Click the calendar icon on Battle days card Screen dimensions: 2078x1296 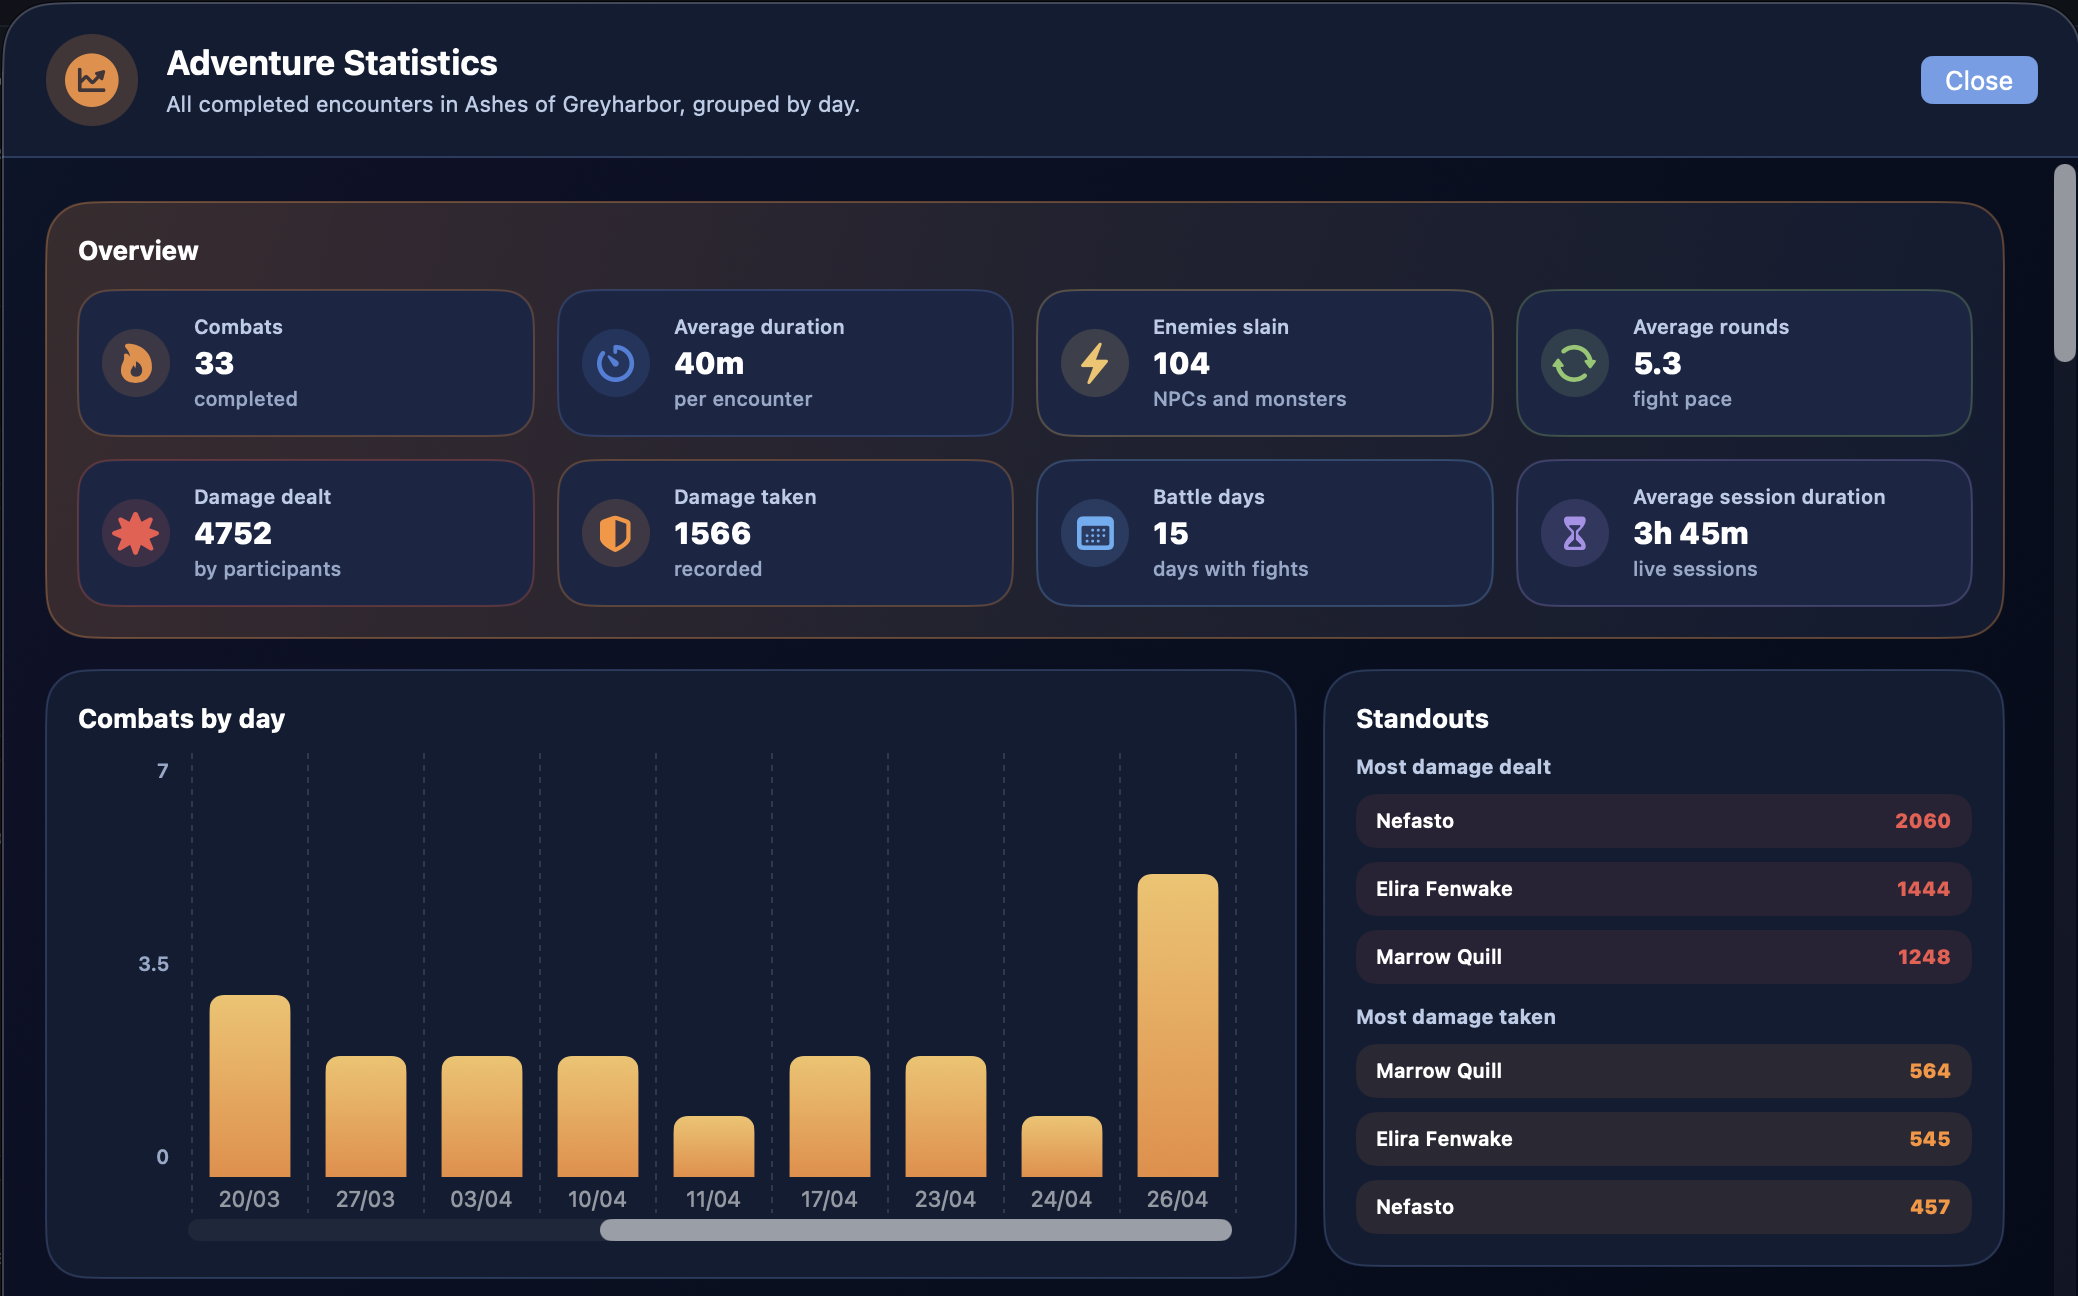1093,533
